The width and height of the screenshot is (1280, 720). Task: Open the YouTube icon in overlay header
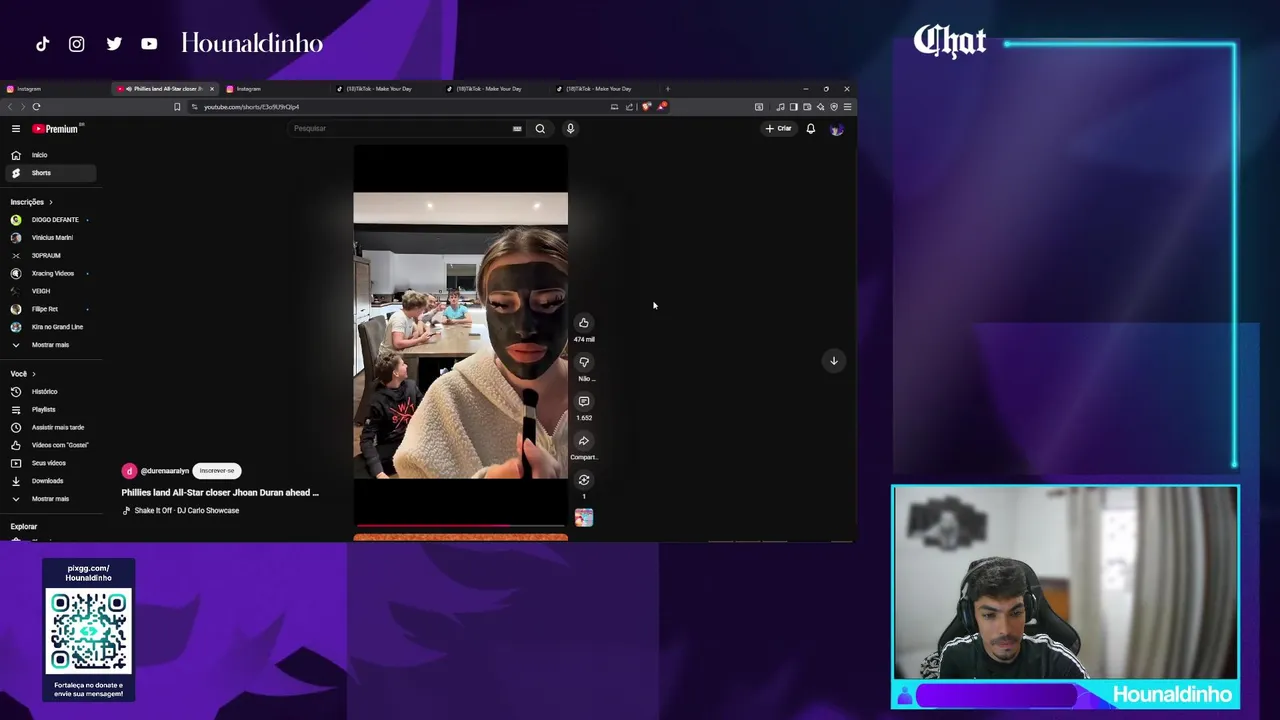coord(149,44)
